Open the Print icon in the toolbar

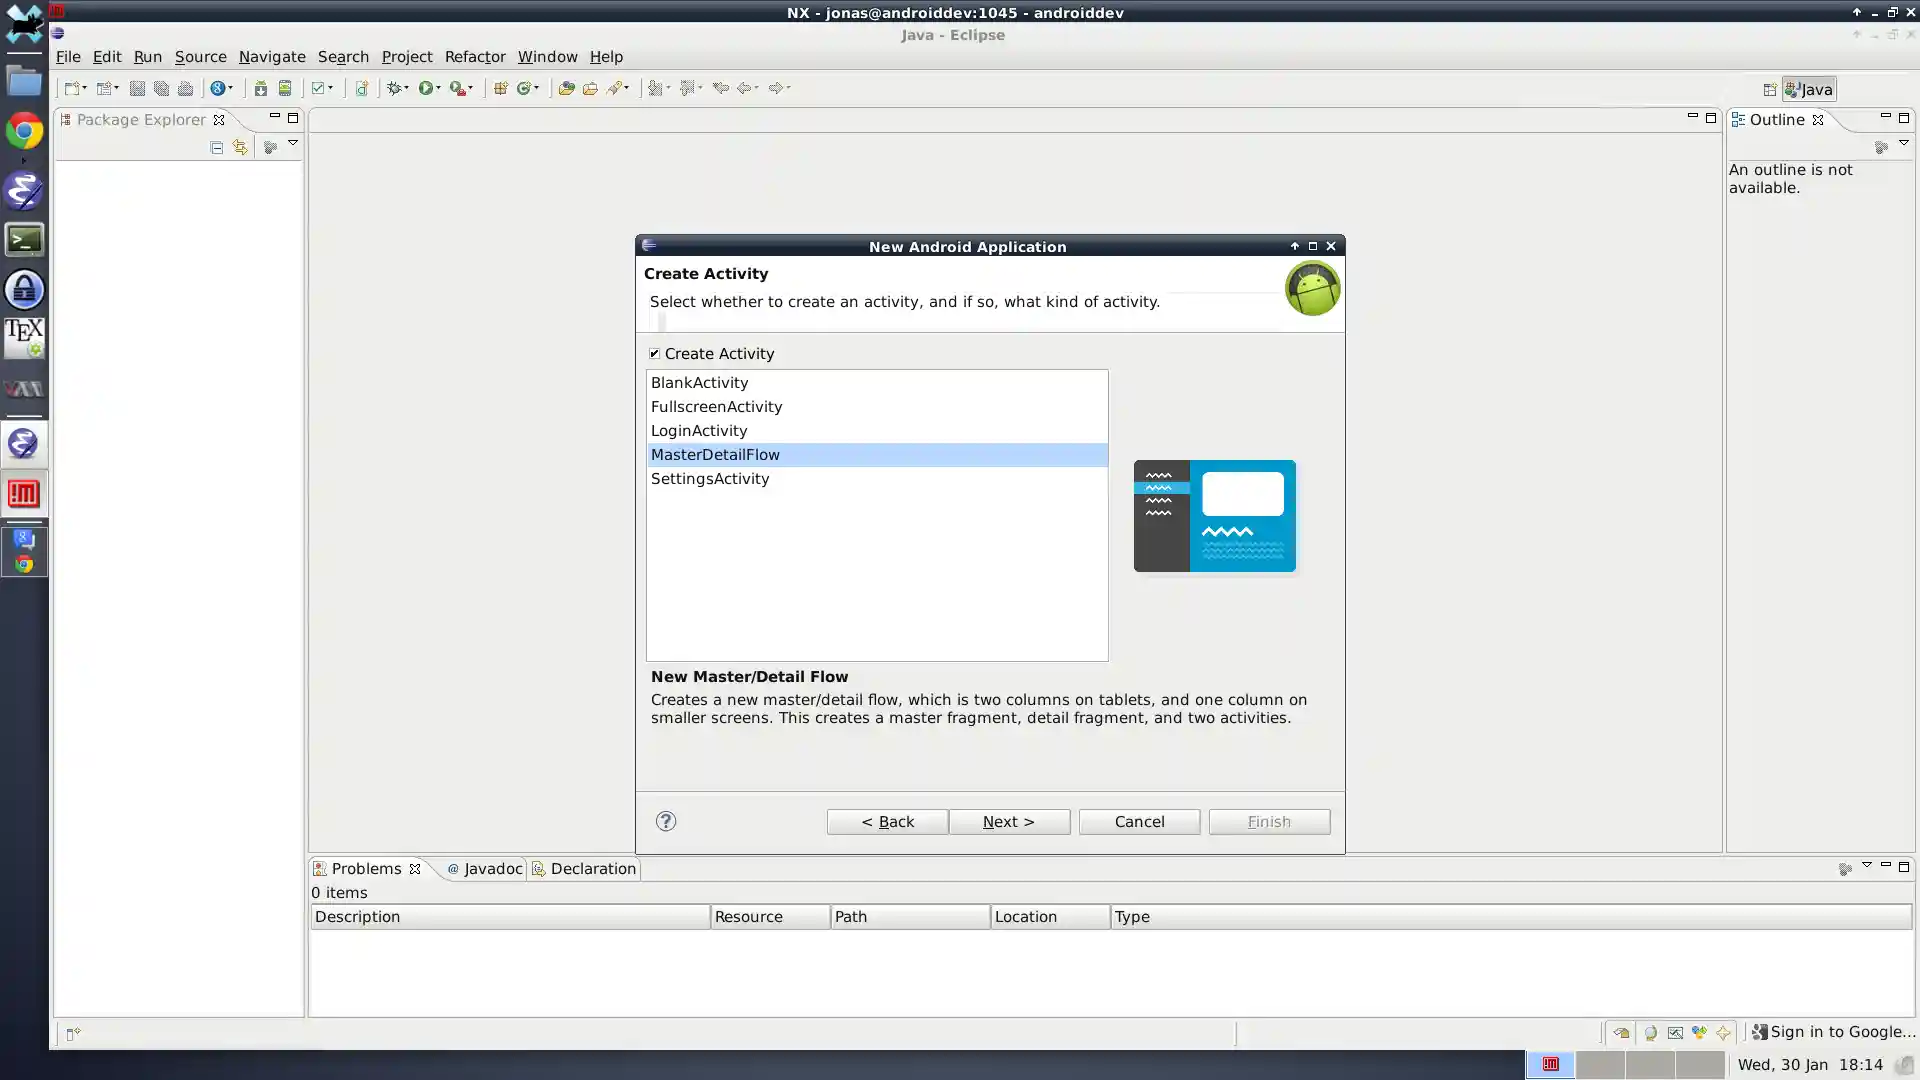click(185, 88)
